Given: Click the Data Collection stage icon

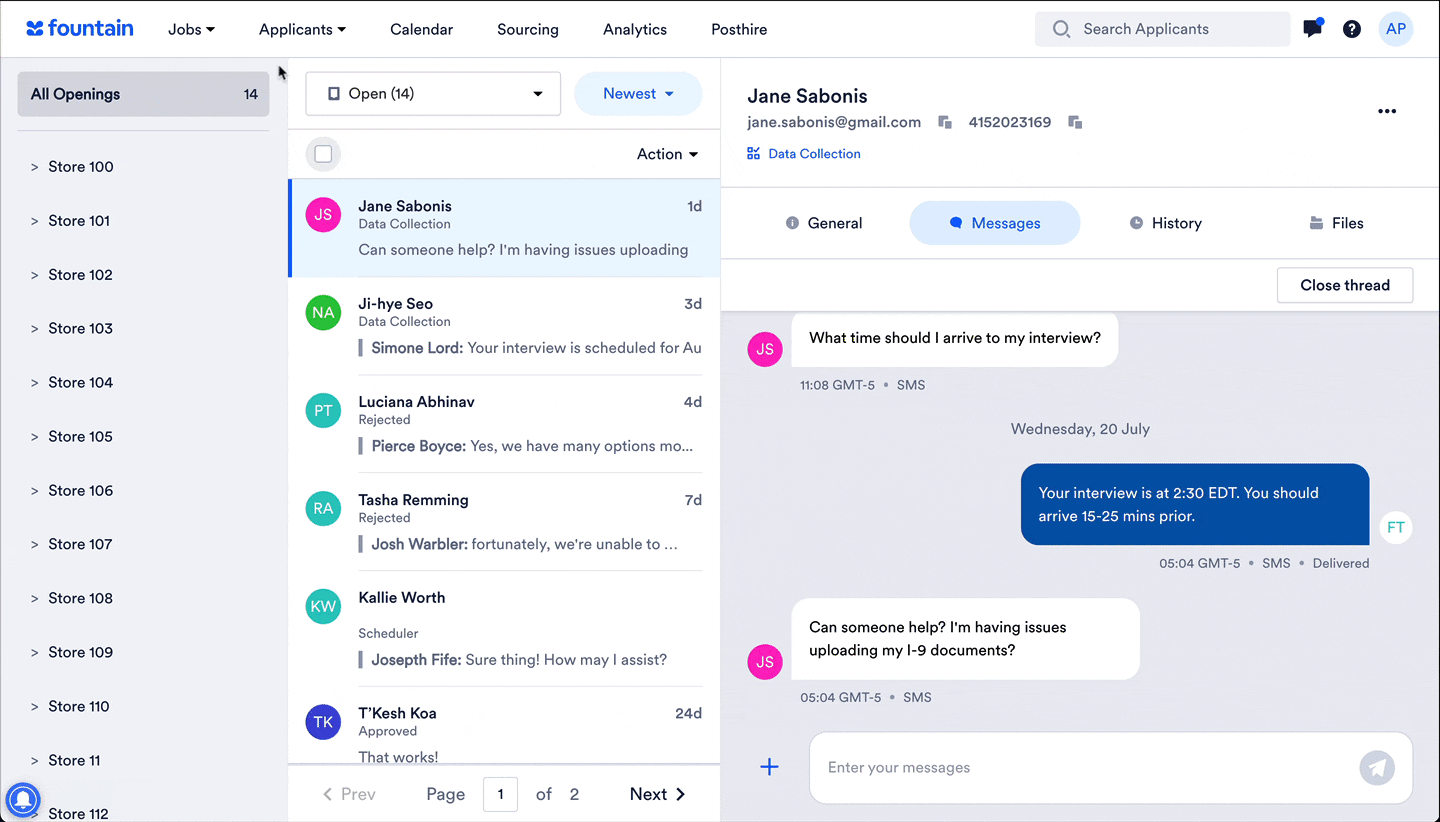Looking at the screenshot, I should (x=752, y=153).
